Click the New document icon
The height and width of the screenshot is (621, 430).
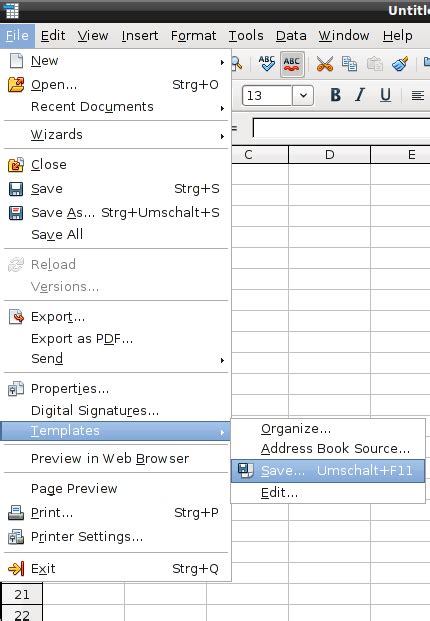pyautogui.click(x=16, y=61)
